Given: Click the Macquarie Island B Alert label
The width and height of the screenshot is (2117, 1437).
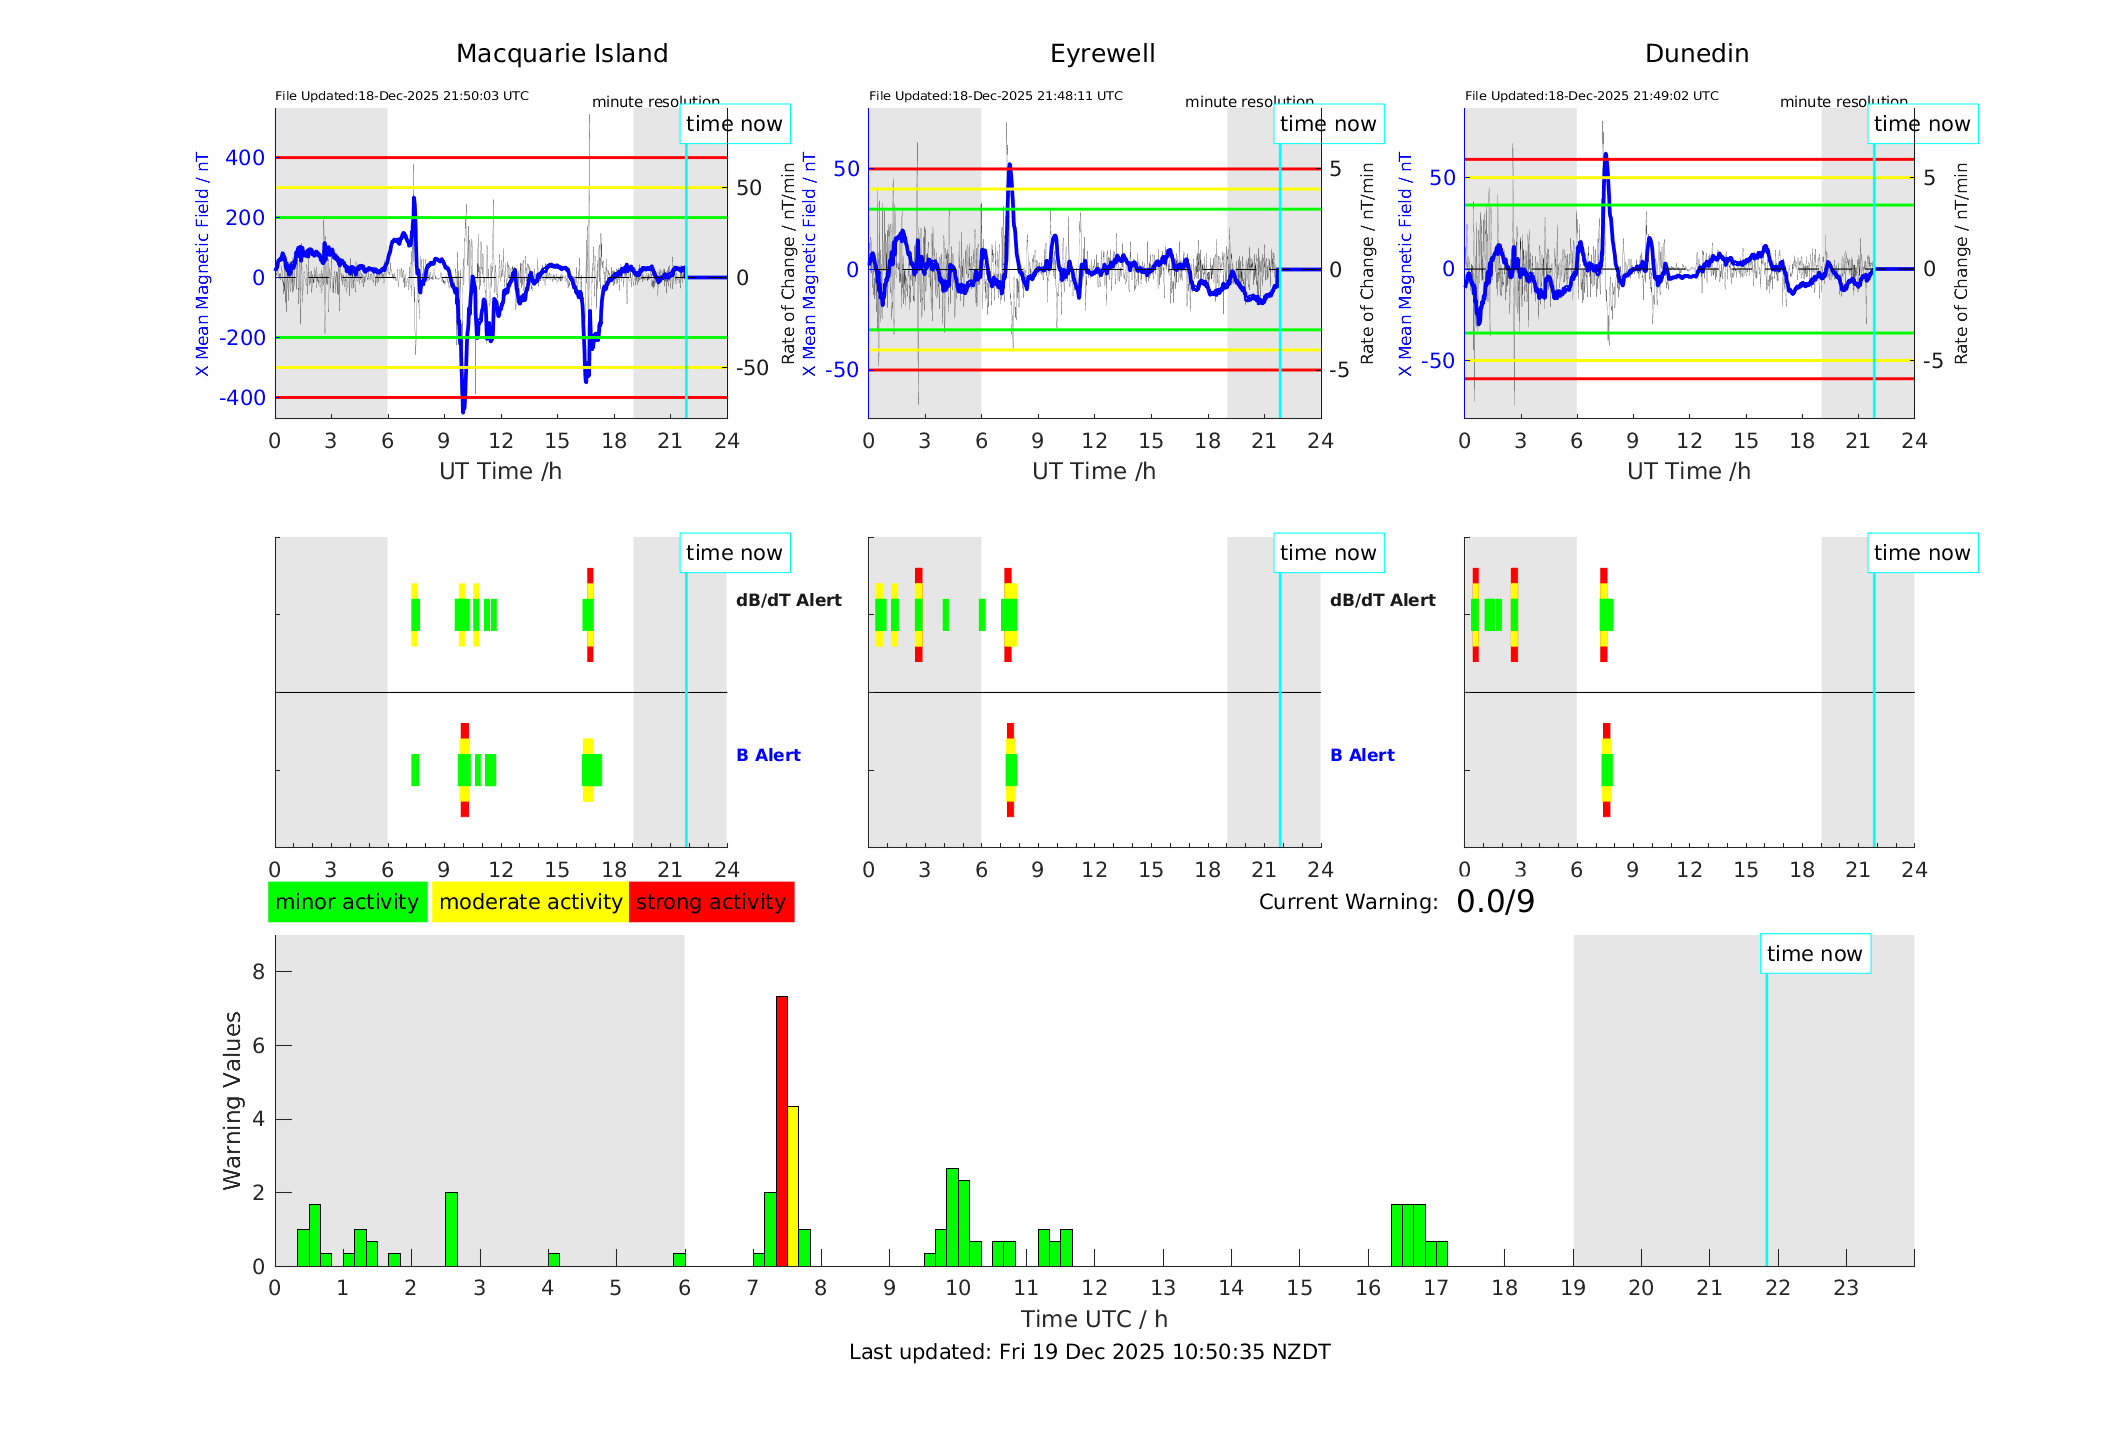Looking at the screenshot, I should point(768,755).
